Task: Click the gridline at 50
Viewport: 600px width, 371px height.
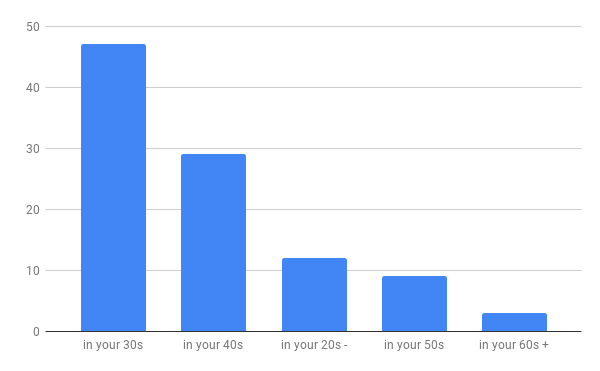Action: pyautogui.click(x=313, y=26)
